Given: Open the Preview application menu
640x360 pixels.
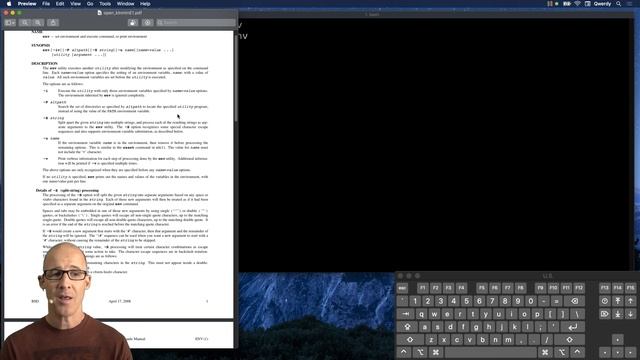Looking at the screenshot, I should (27, 4).
